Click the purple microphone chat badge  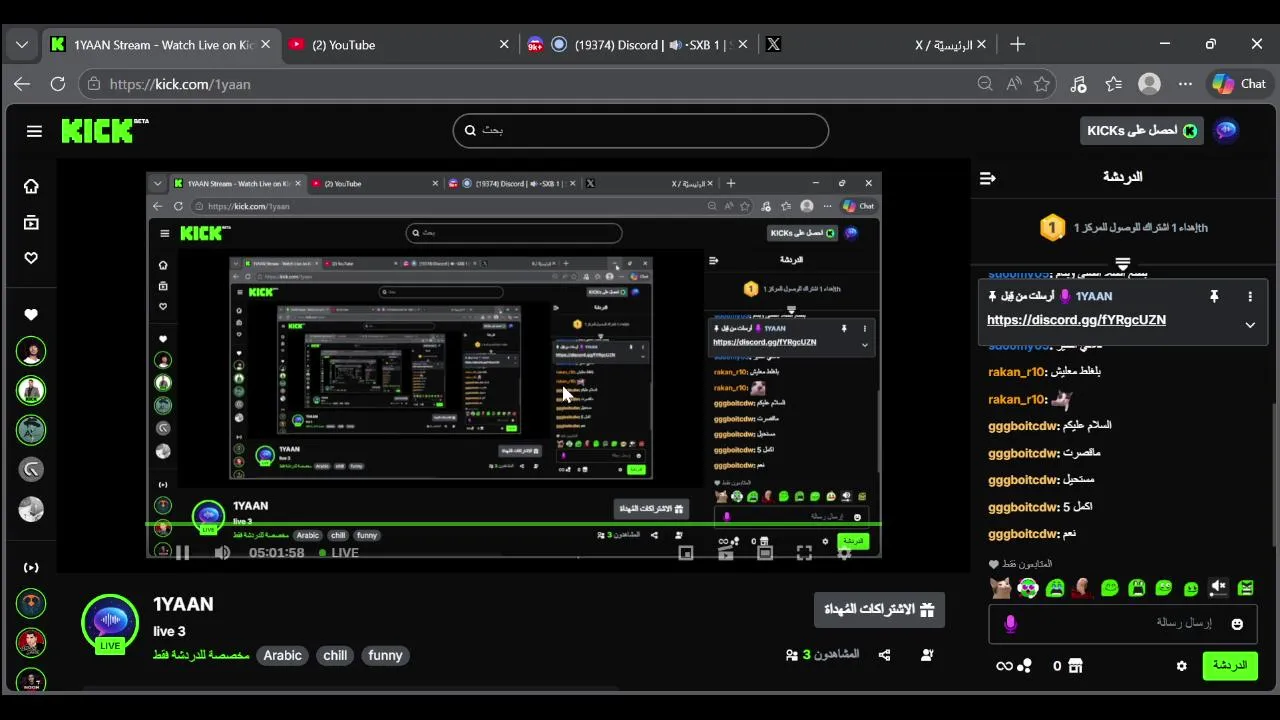(1010, 623)
